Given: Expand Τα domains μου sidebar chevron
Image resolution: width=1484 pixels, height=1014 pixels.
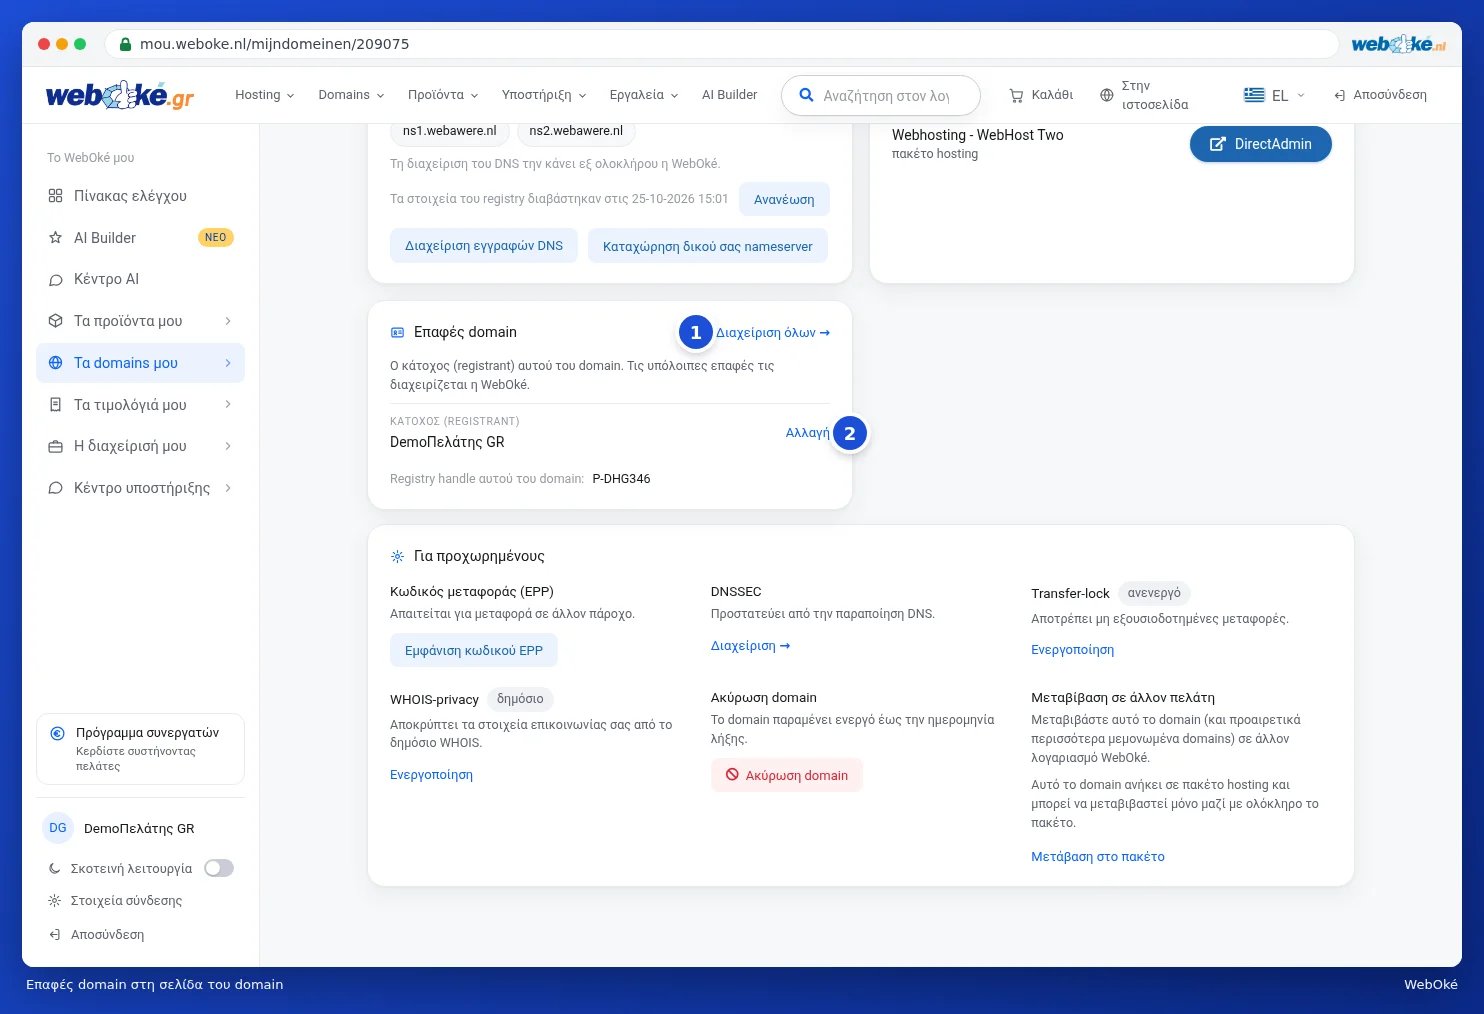Looking at the screenshot, I should (x=228, y=363).
